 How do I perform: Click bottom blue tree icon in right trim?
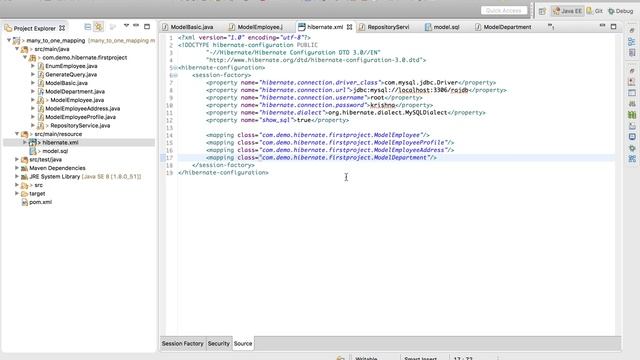(x=632, y=159)
